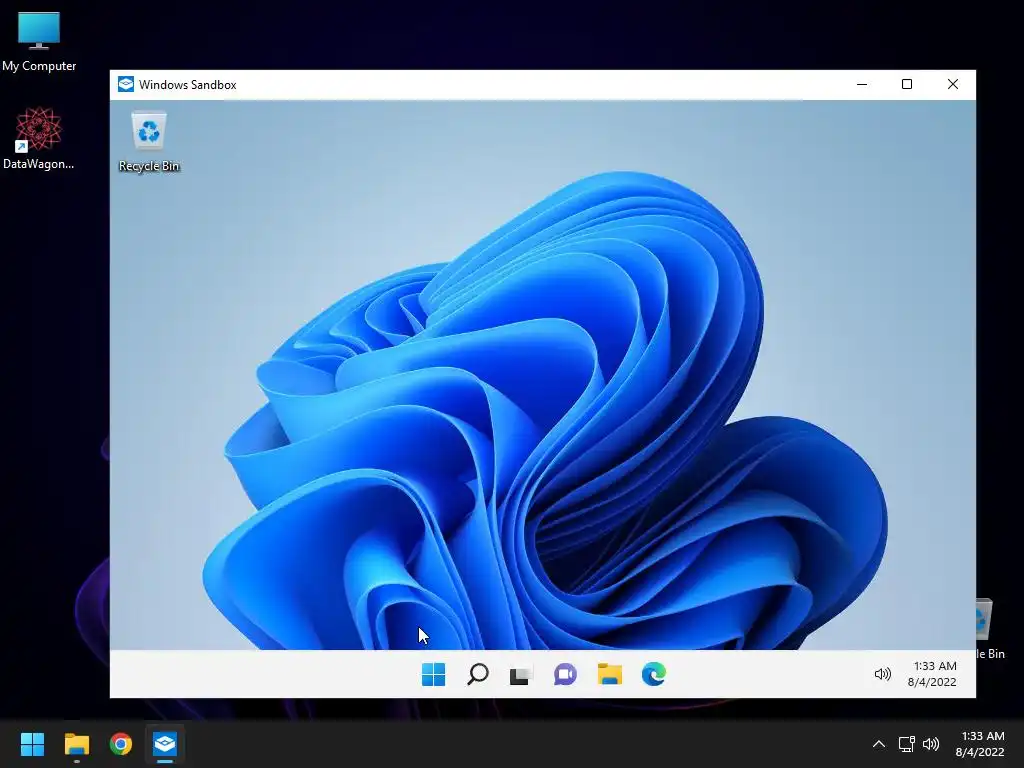Screen dimensions: 1024x768
Task: Open host File Explorer from taskbar
Action: pyautogui.click(x=76, y=744)
